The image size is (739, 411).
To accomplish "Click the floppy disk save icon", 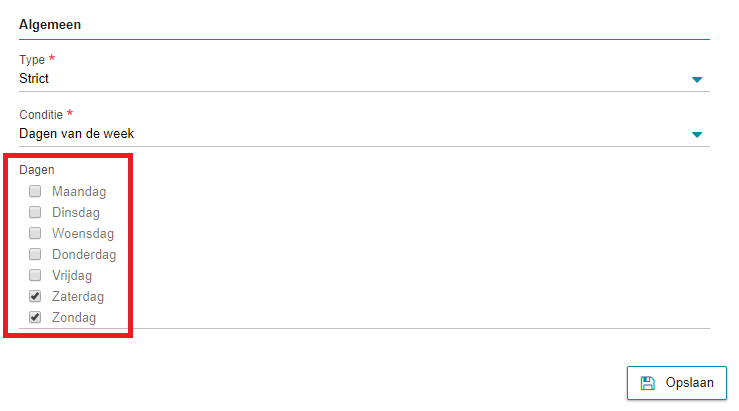I will [x=648, y=383].
